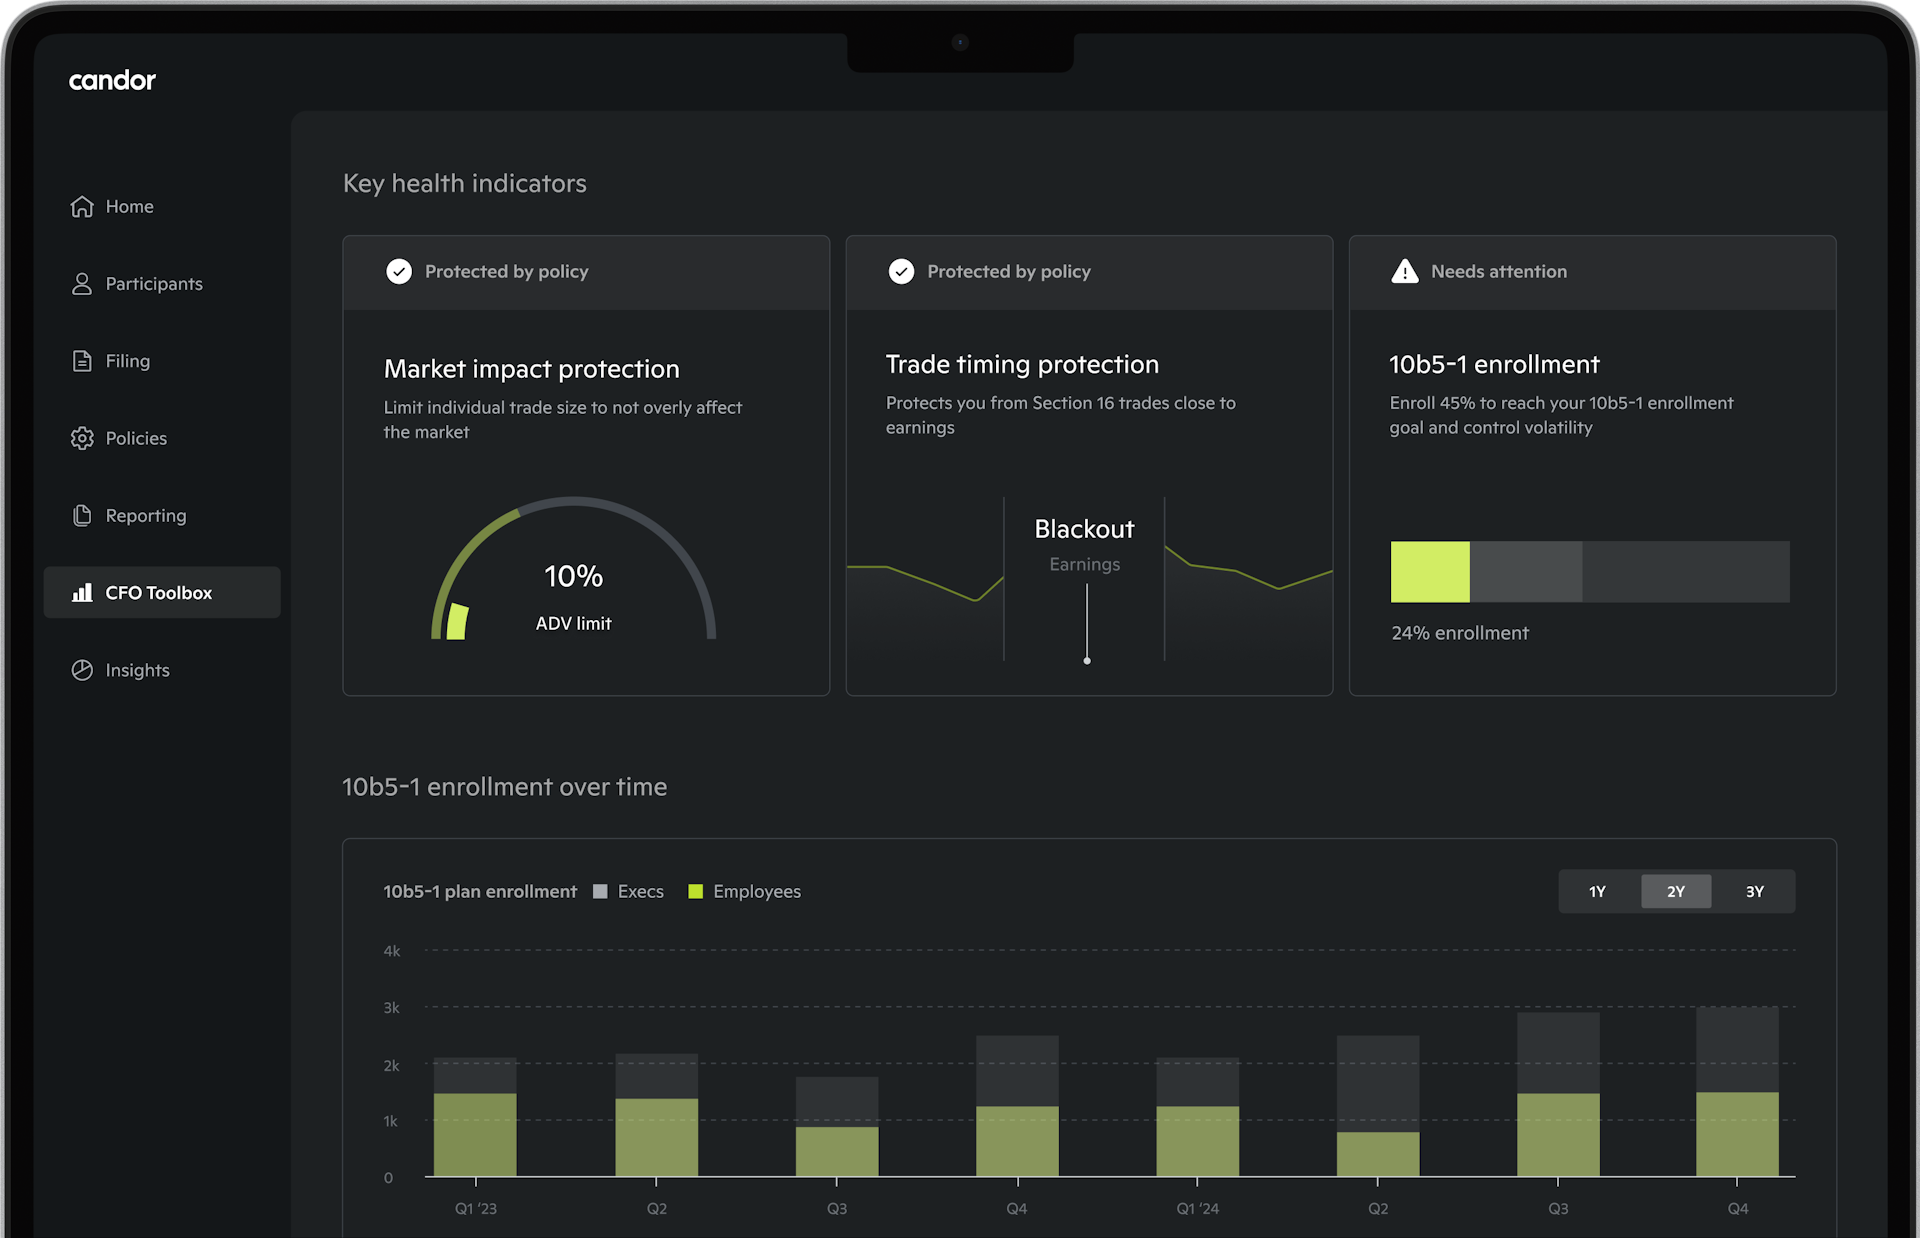1920x1238 pixels.
Task: Click the 'Q1 '24' axis label
Action: 1197,1208
